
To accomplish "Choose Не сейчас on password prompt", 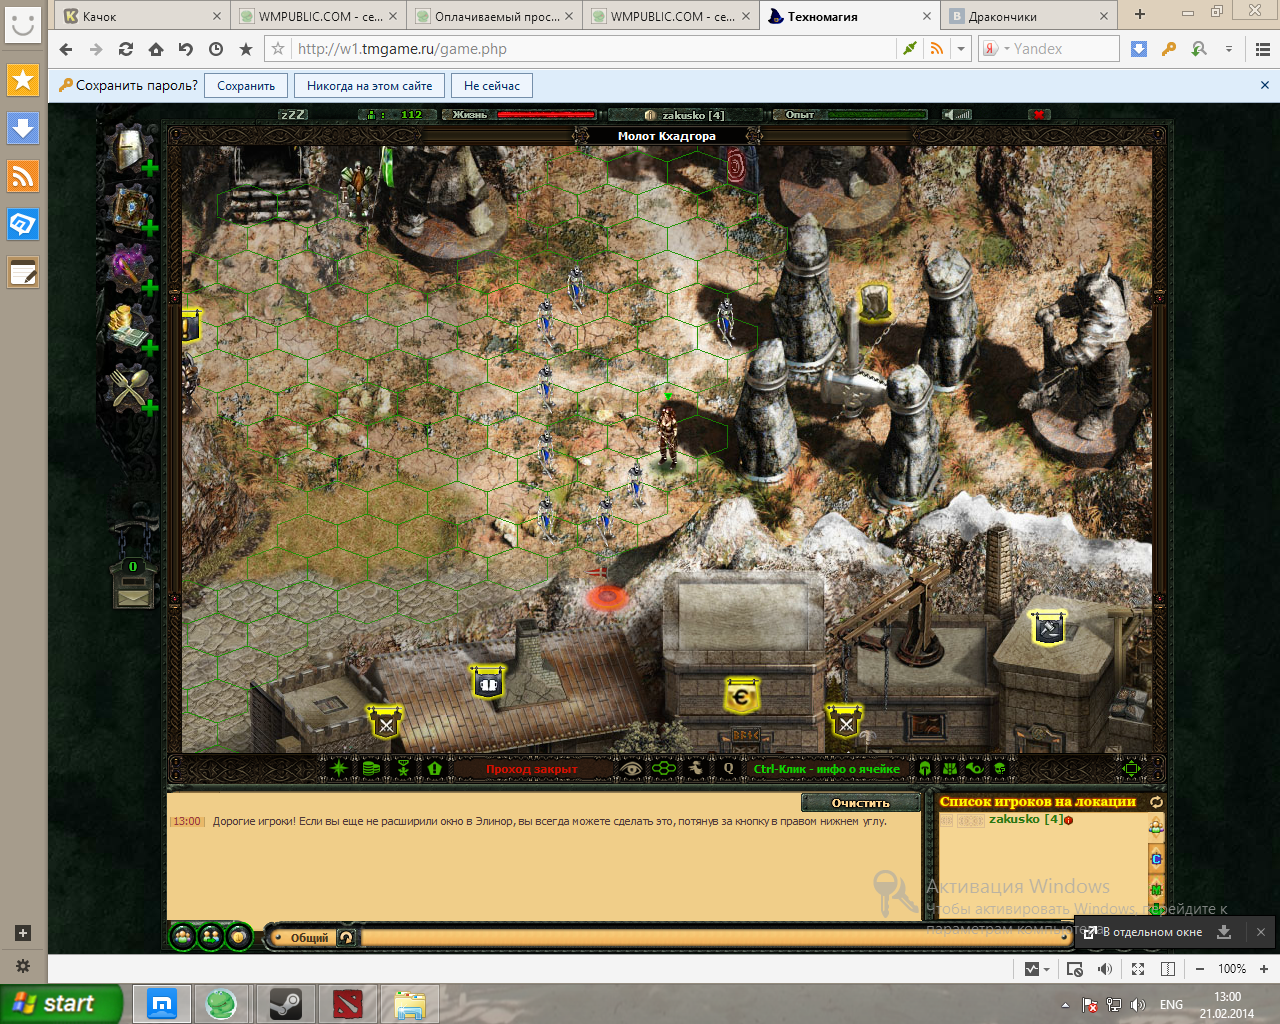I will coord(492,86).
